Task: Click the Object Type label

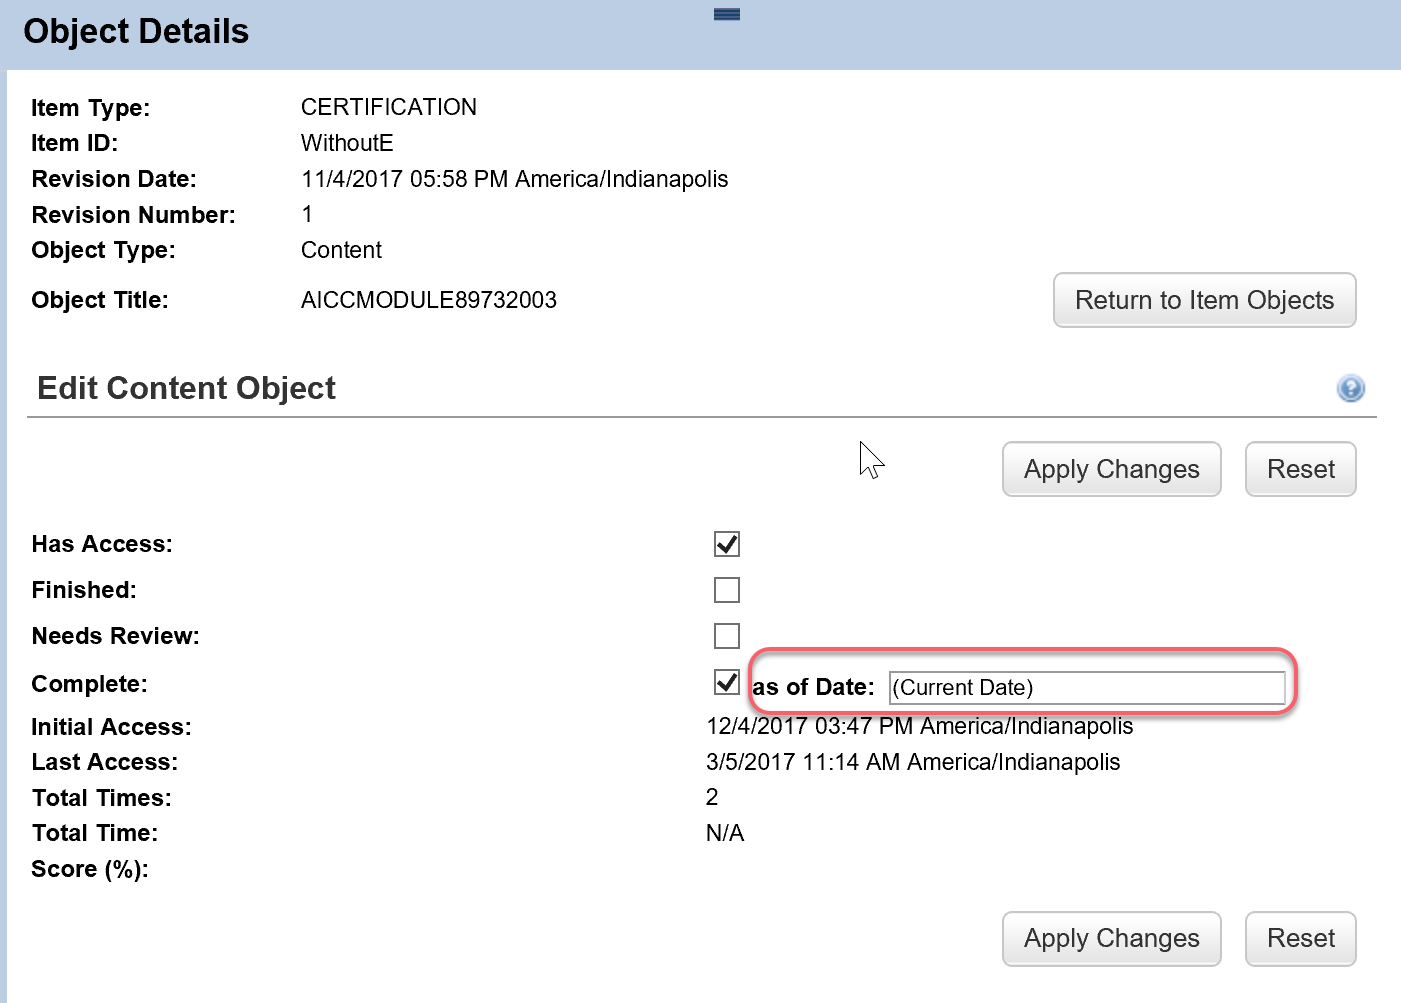Action: pos(103,250)
